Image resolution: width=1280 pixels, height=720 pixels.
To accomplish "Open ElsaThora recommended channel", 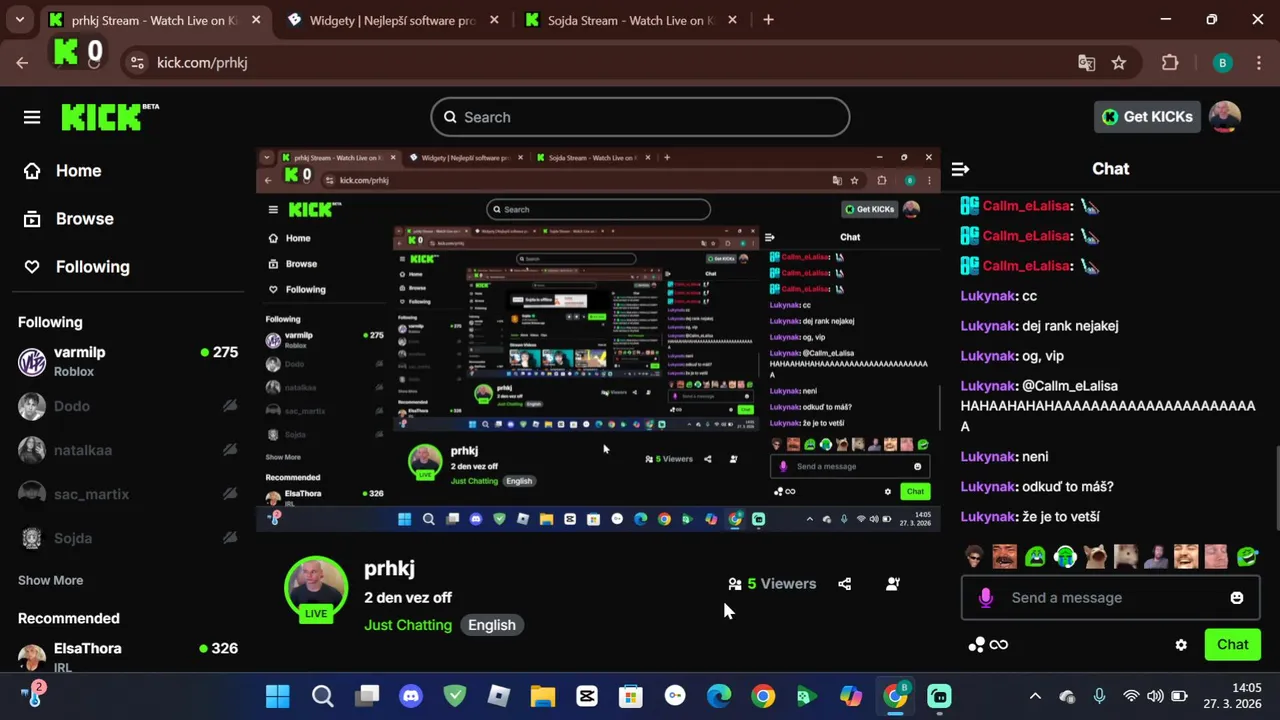I will click(x=128, y=656).
